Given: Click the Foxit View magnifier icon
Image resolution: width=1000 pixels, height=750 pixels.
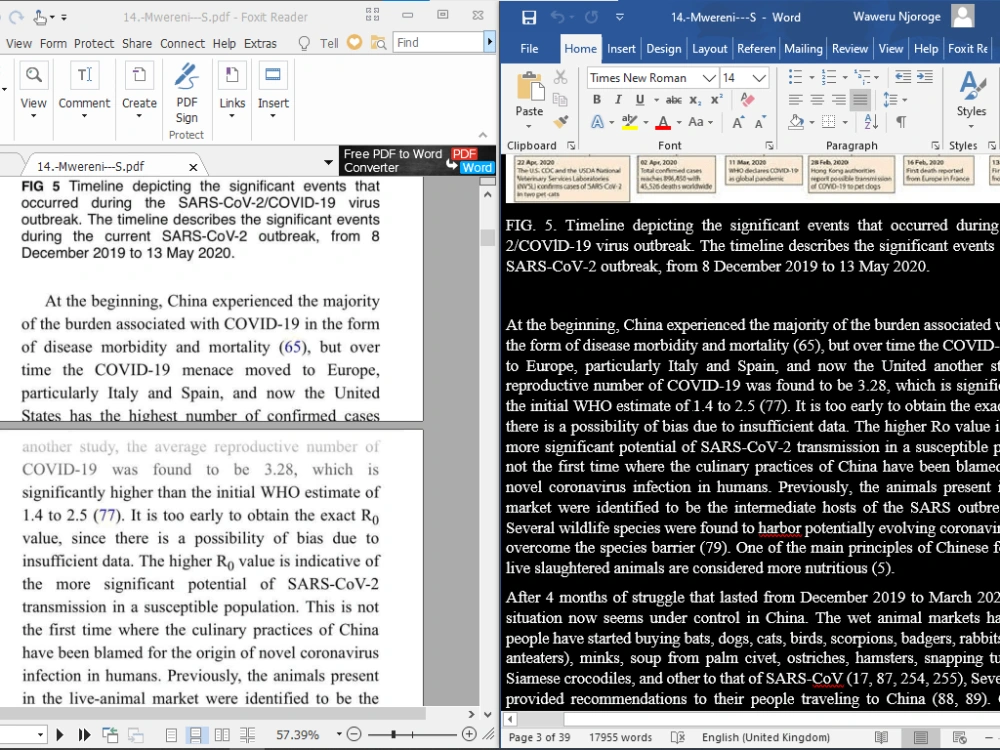Looking at the screenshot, I should point(33,75).
